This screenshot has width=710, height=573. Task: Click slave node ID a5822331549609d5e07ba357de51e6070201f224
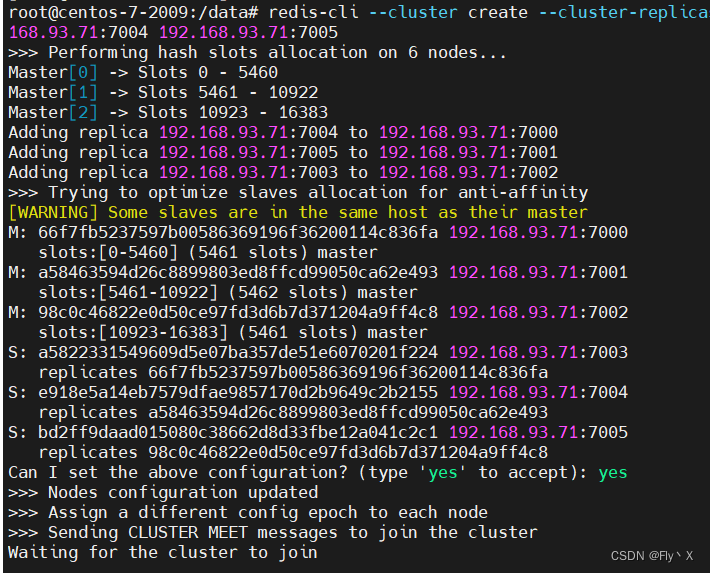coord(238,352)
